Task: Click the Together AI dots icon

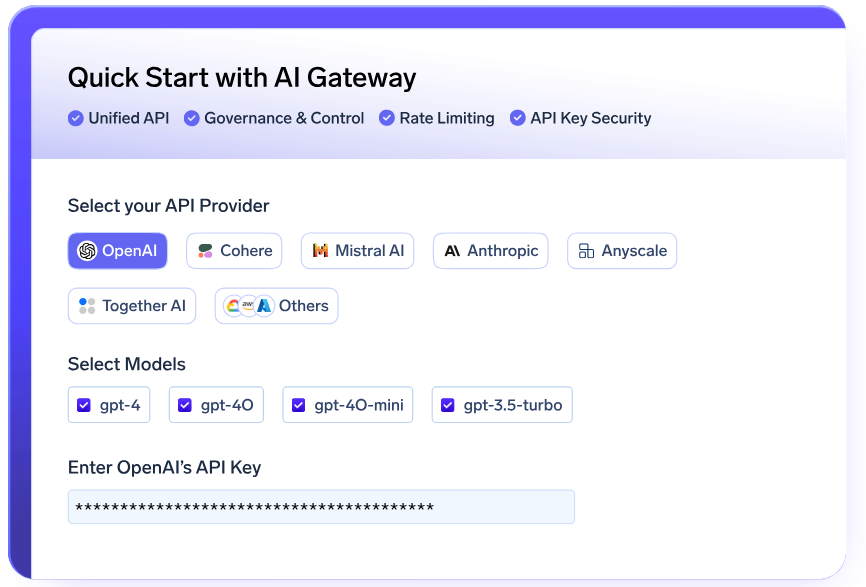Action: tap(87, 306)
